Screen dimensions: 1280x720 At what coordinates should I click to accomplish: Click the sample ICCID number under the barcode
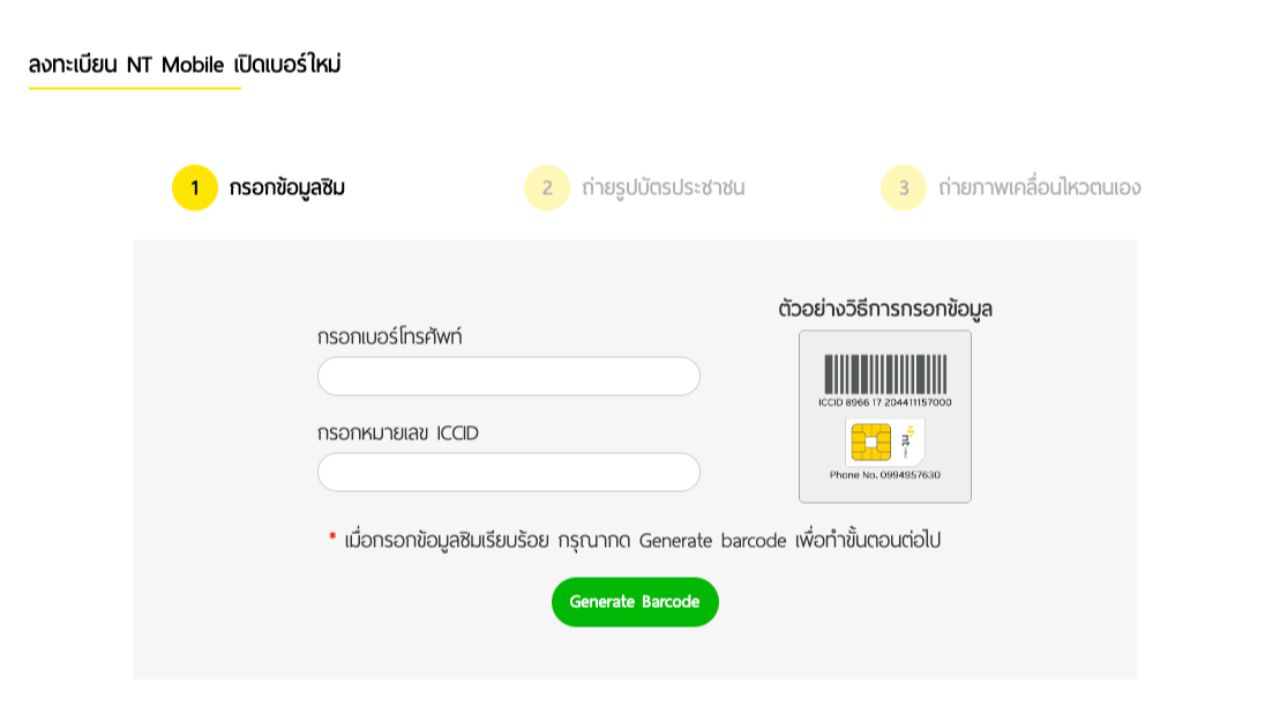coord(885,403)
